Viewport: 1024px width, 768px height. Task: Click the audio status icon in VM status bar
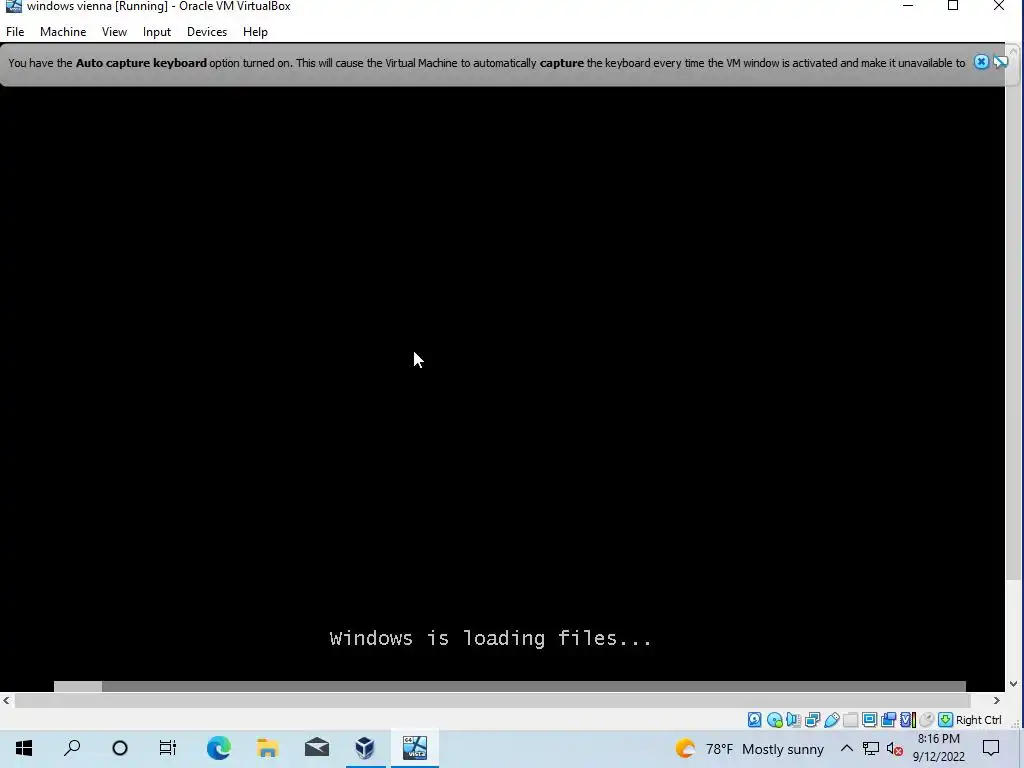(793, 720)
